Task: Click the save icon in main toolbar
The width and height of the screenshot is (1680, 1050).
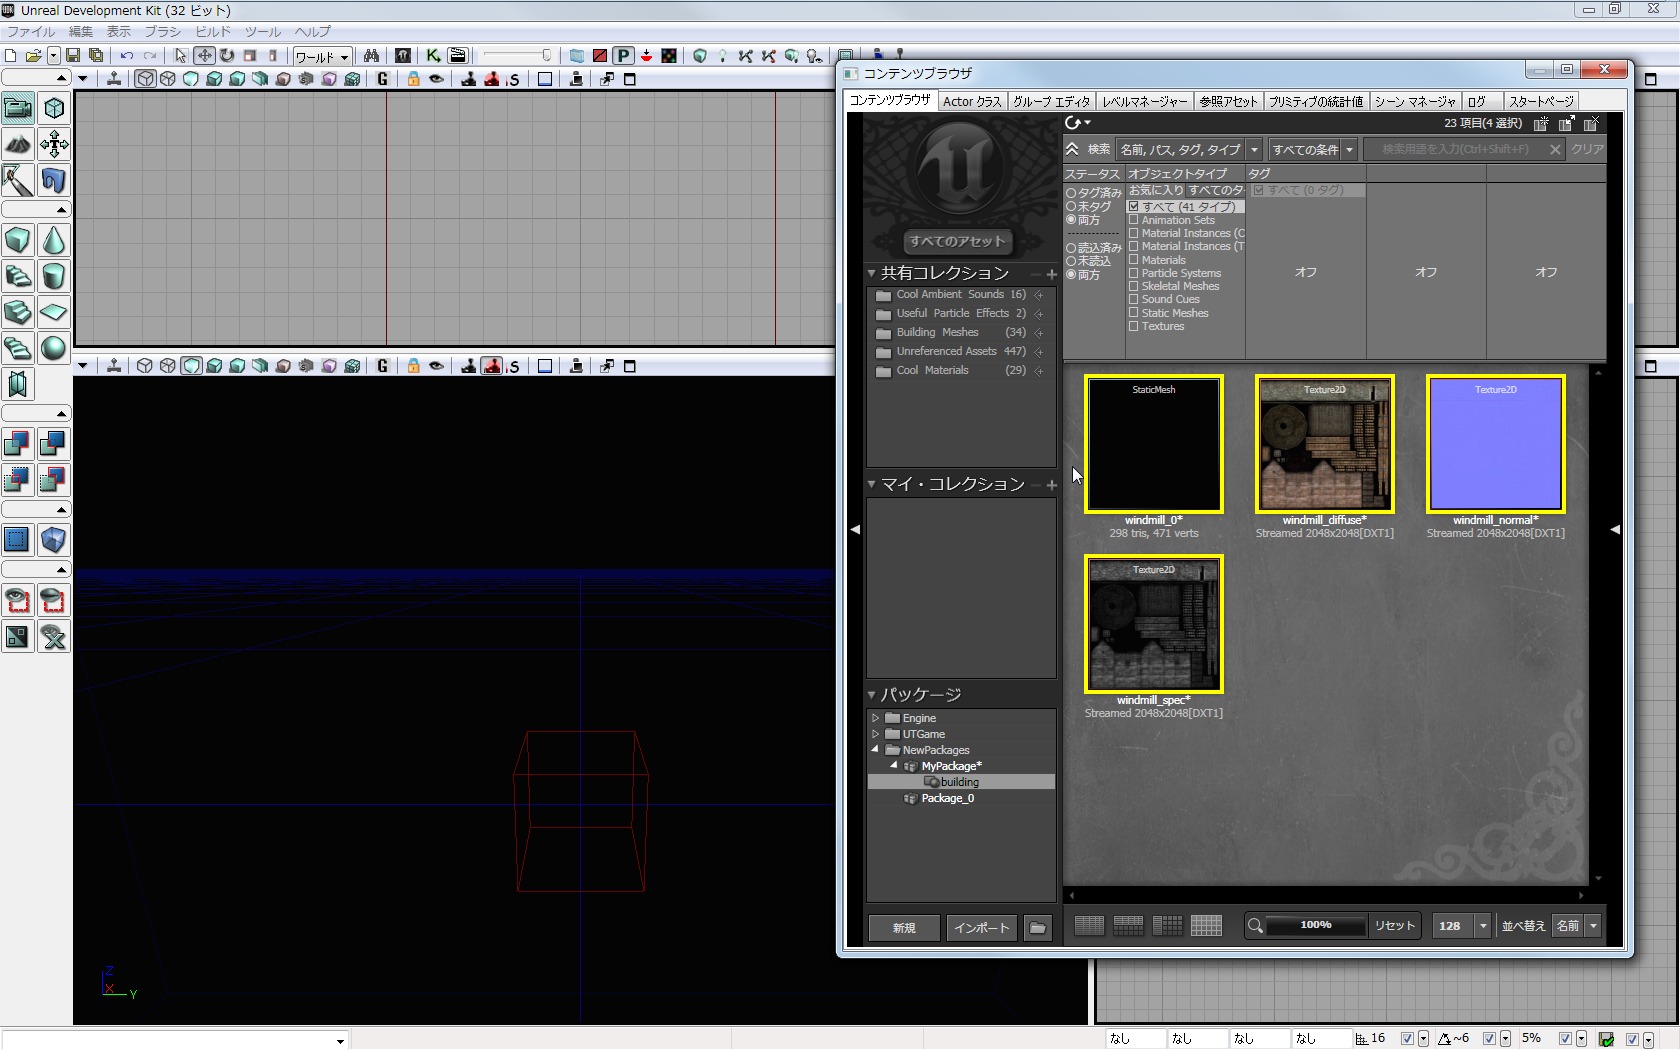Action: [x=73, y=56]
